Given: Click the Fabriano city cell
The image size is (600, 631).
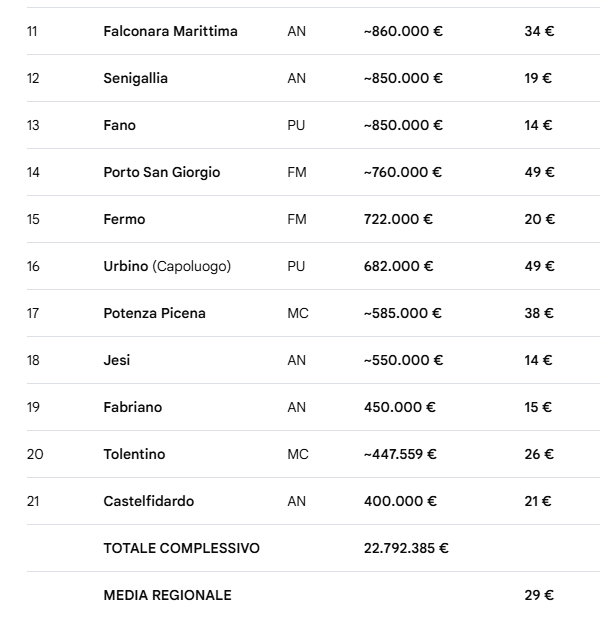Looking at the screenshot, I should point(132,407).
